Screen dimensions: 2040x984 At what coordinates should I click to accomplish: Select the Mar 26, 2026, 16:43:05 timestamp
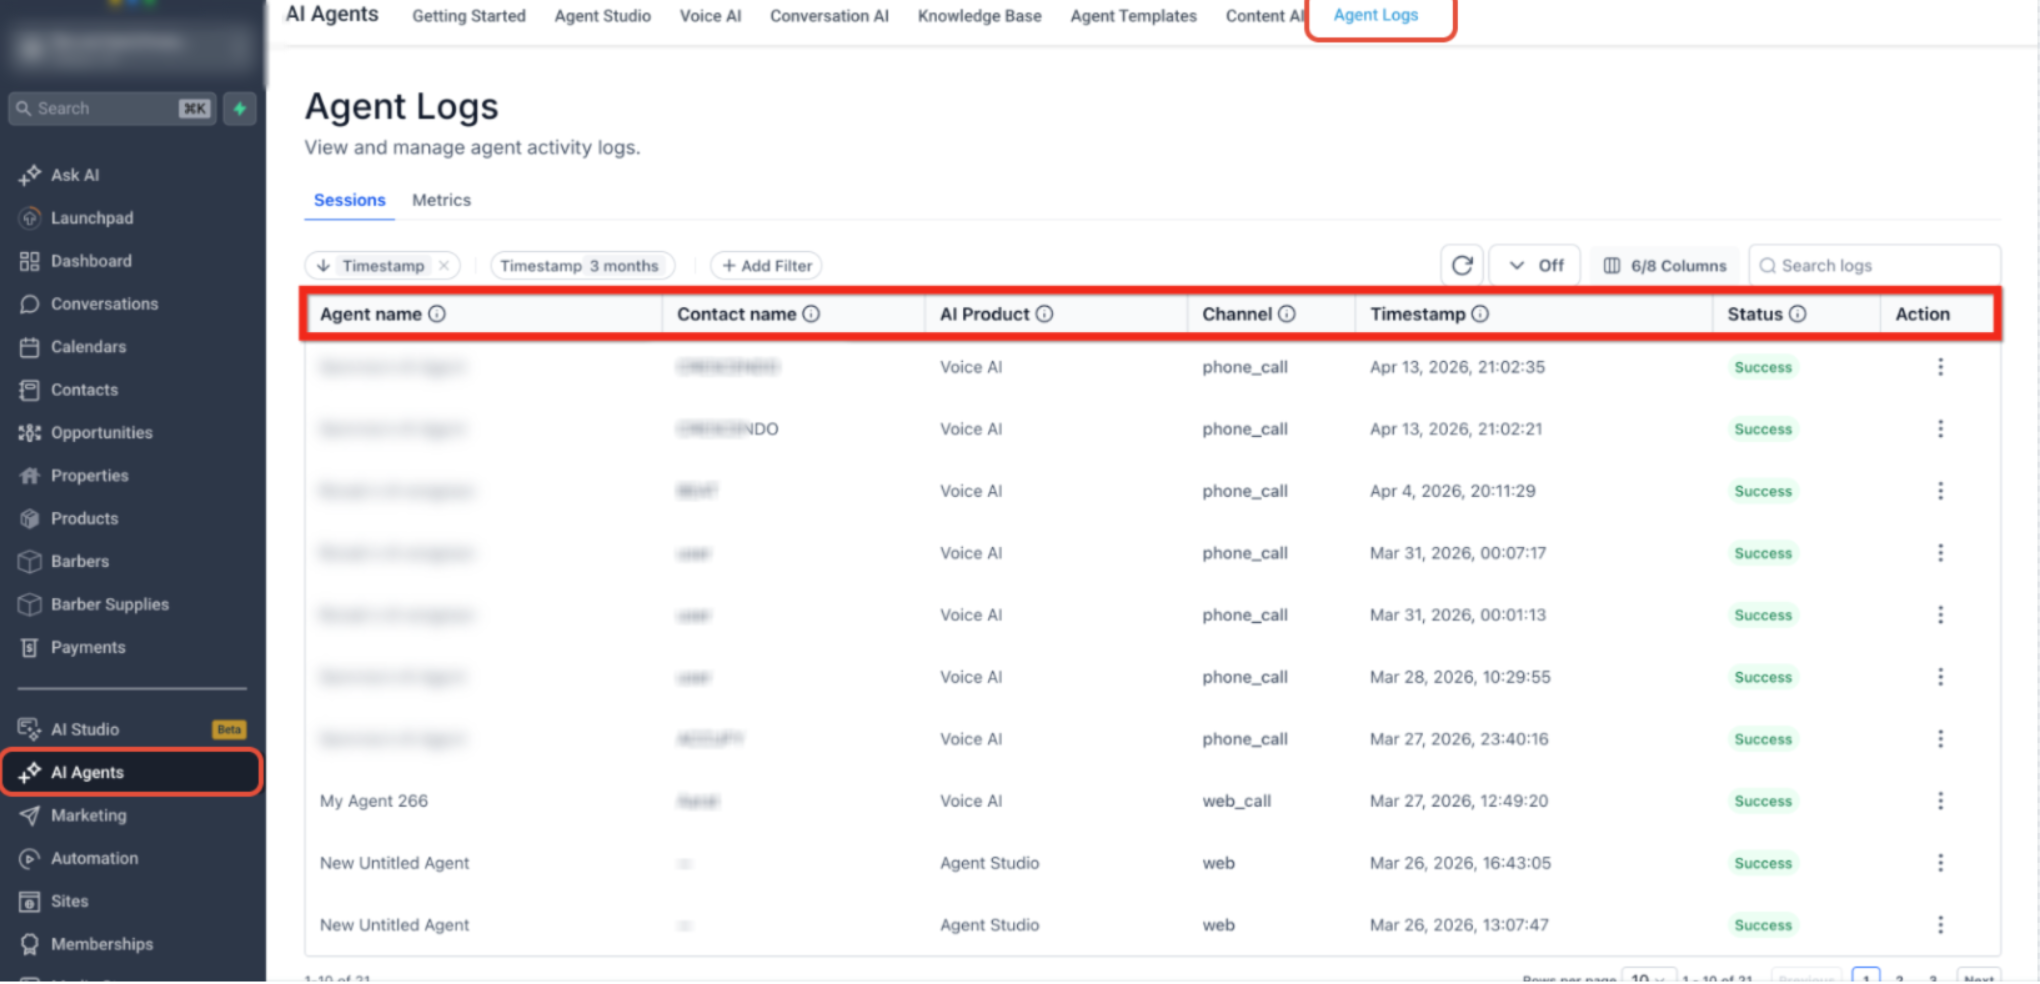click(1460, 863)
